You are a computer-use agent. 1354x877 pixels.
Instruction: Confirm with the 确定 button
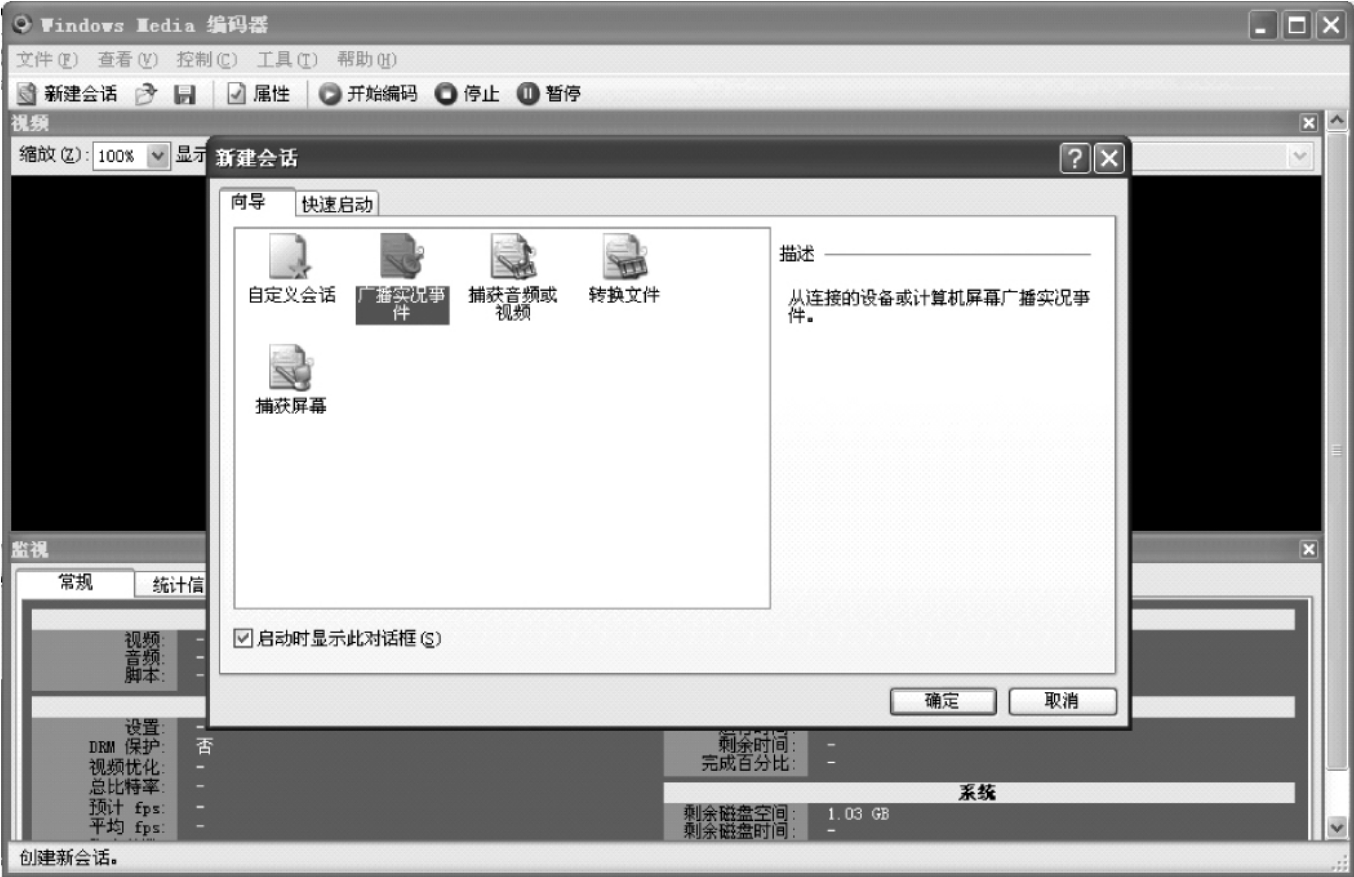tap(942, 701)
